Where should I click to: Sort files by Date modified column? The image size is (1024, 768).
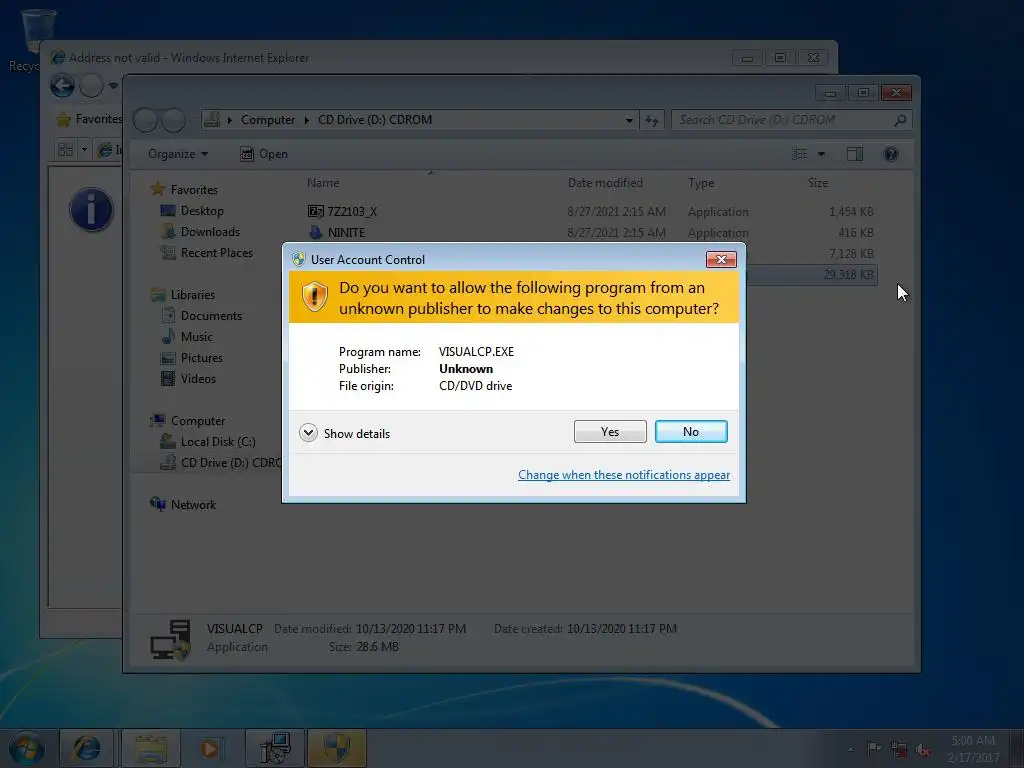[605, 183]
